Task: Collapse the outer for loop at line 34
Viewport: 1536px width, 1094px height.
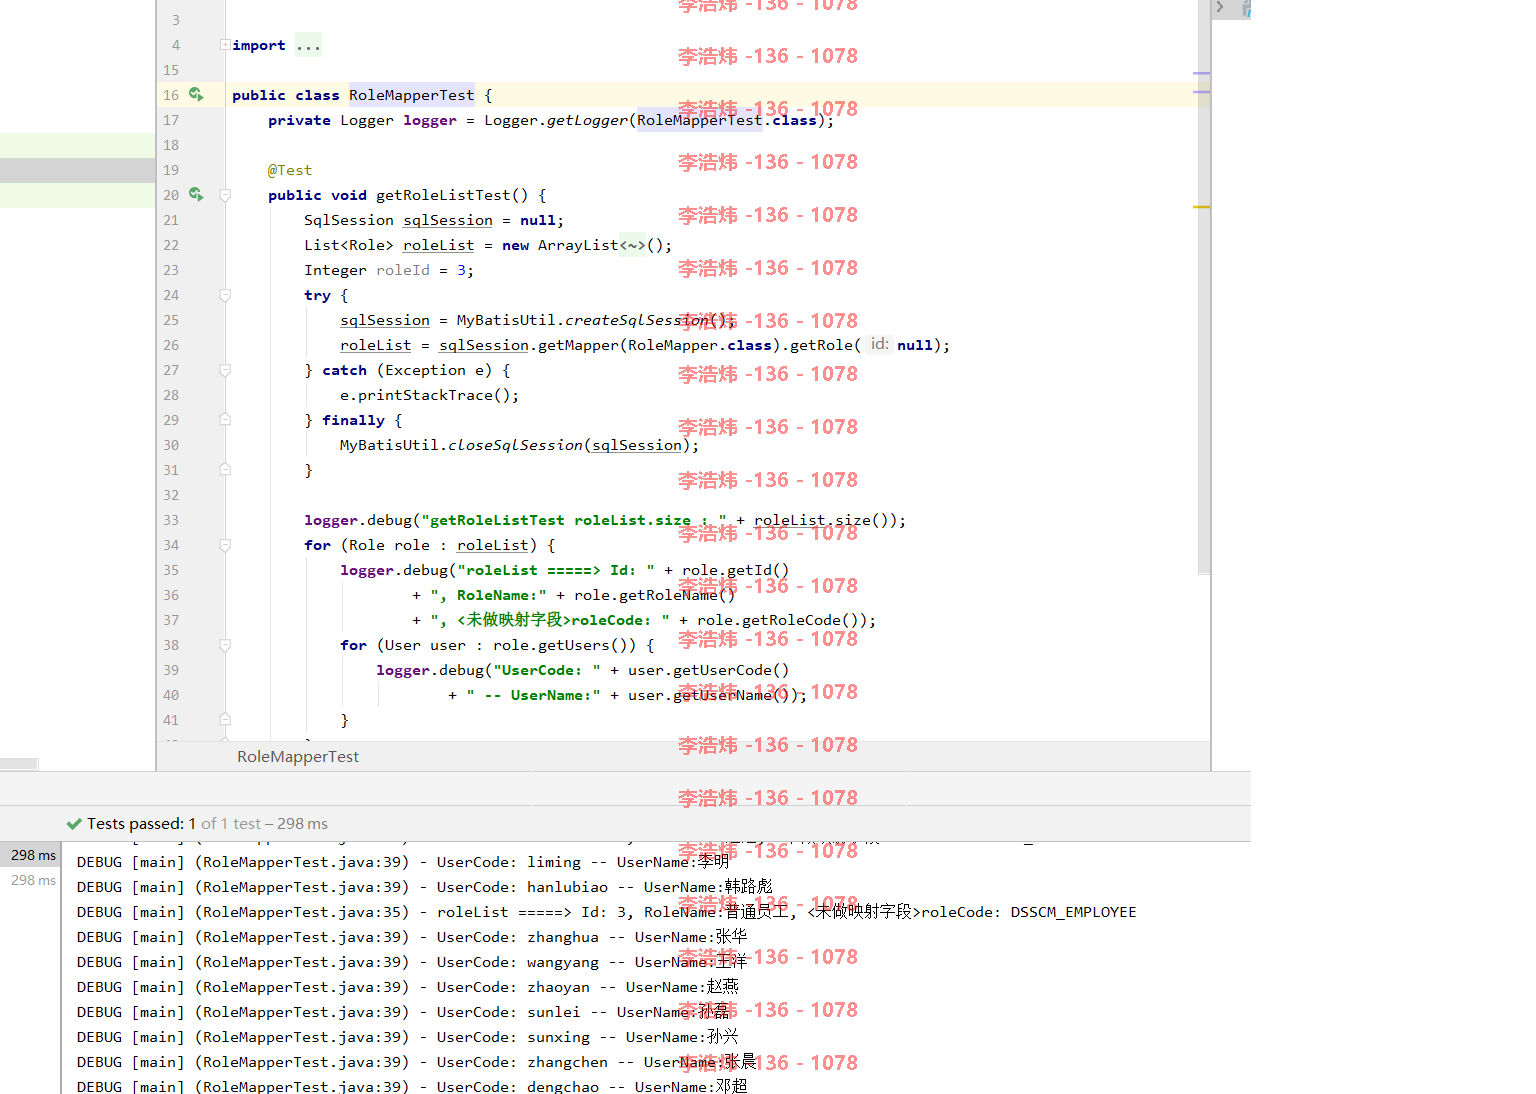Action: [225, 545]
